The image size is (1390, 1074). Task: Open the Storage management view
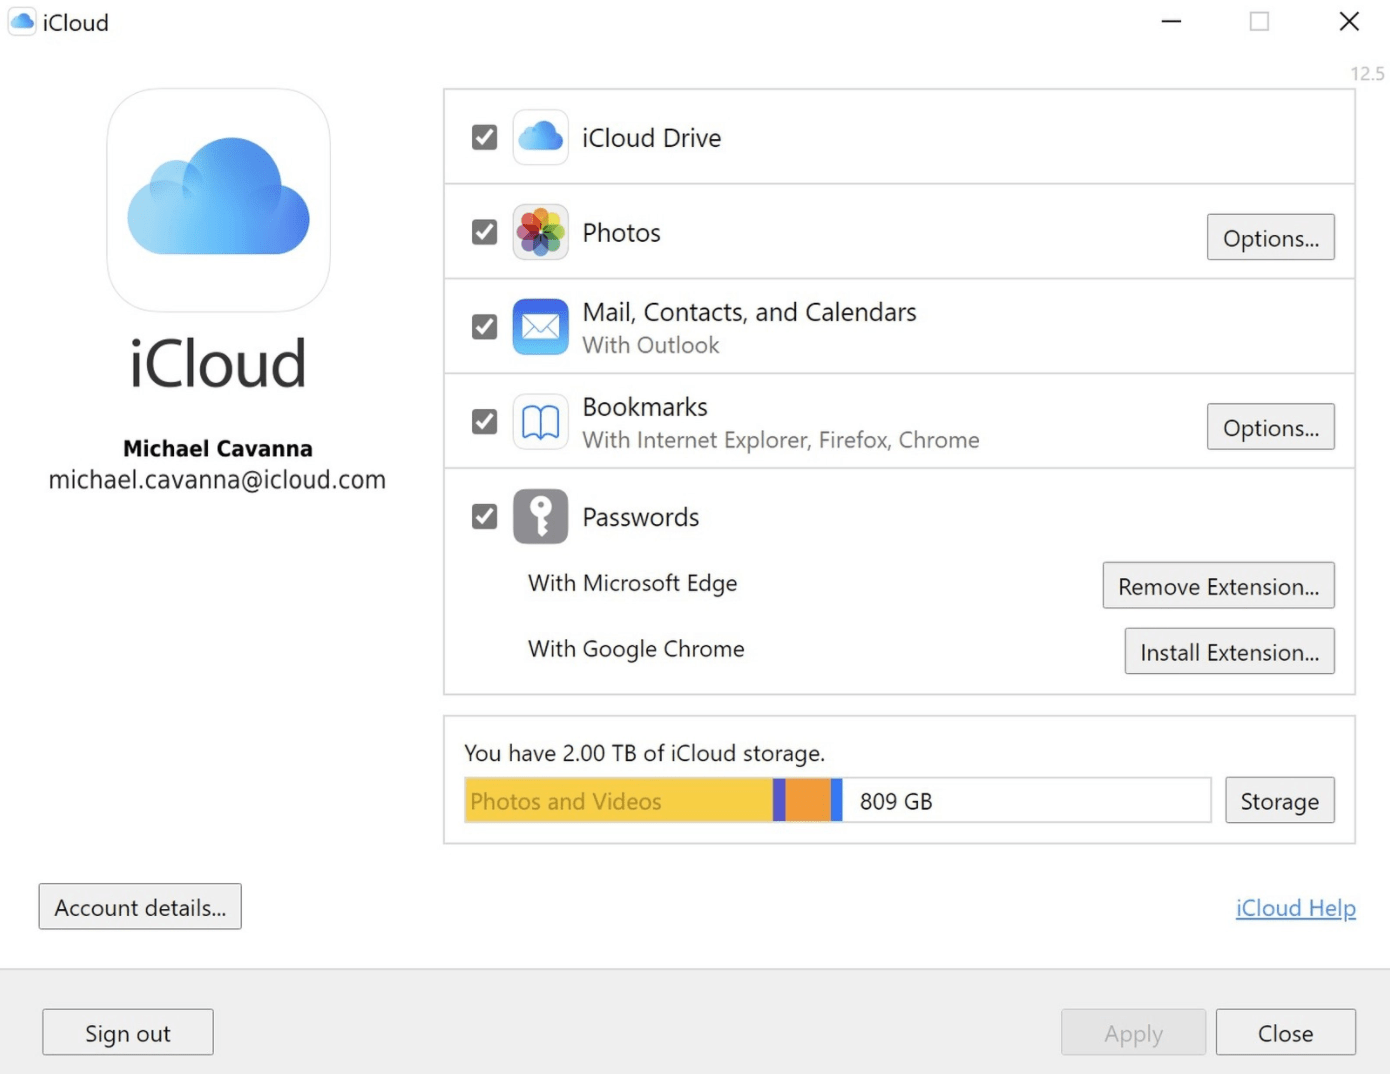(x=1279, y=800)
